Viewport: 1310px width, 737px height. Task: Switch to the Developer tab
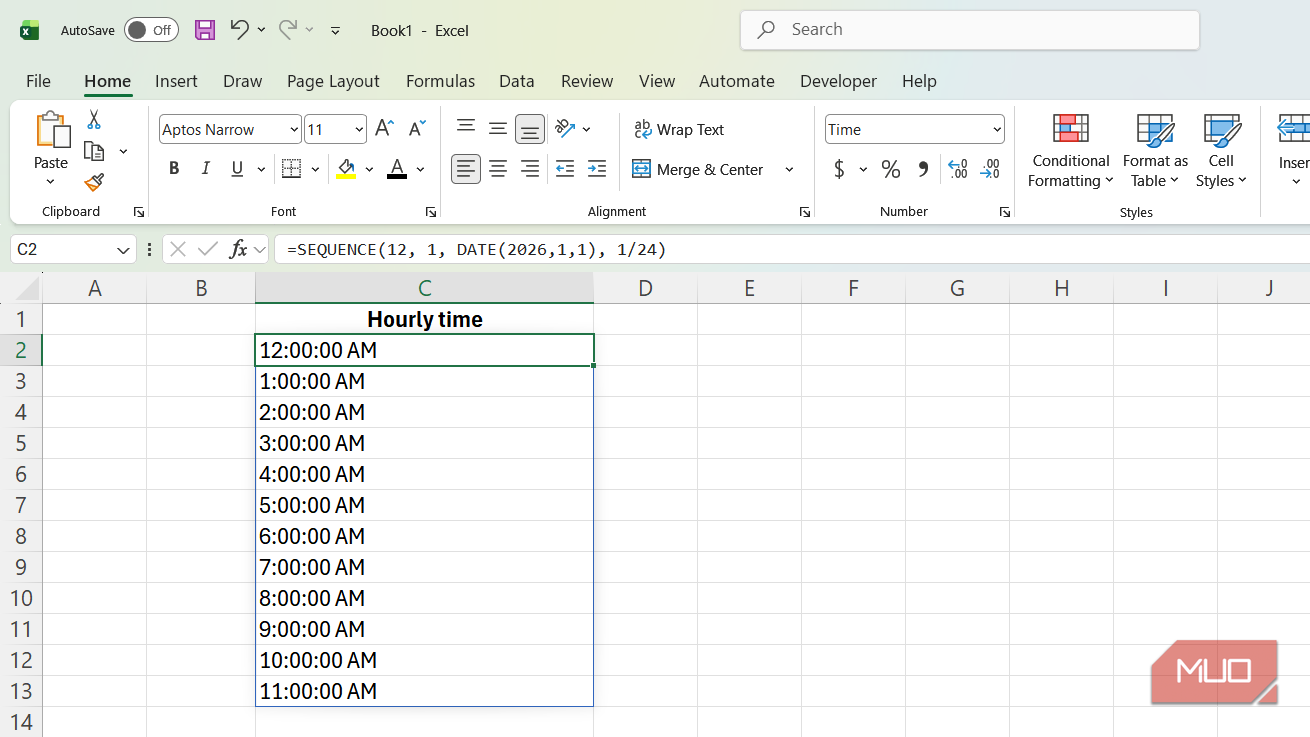click(x=838, y=81)
